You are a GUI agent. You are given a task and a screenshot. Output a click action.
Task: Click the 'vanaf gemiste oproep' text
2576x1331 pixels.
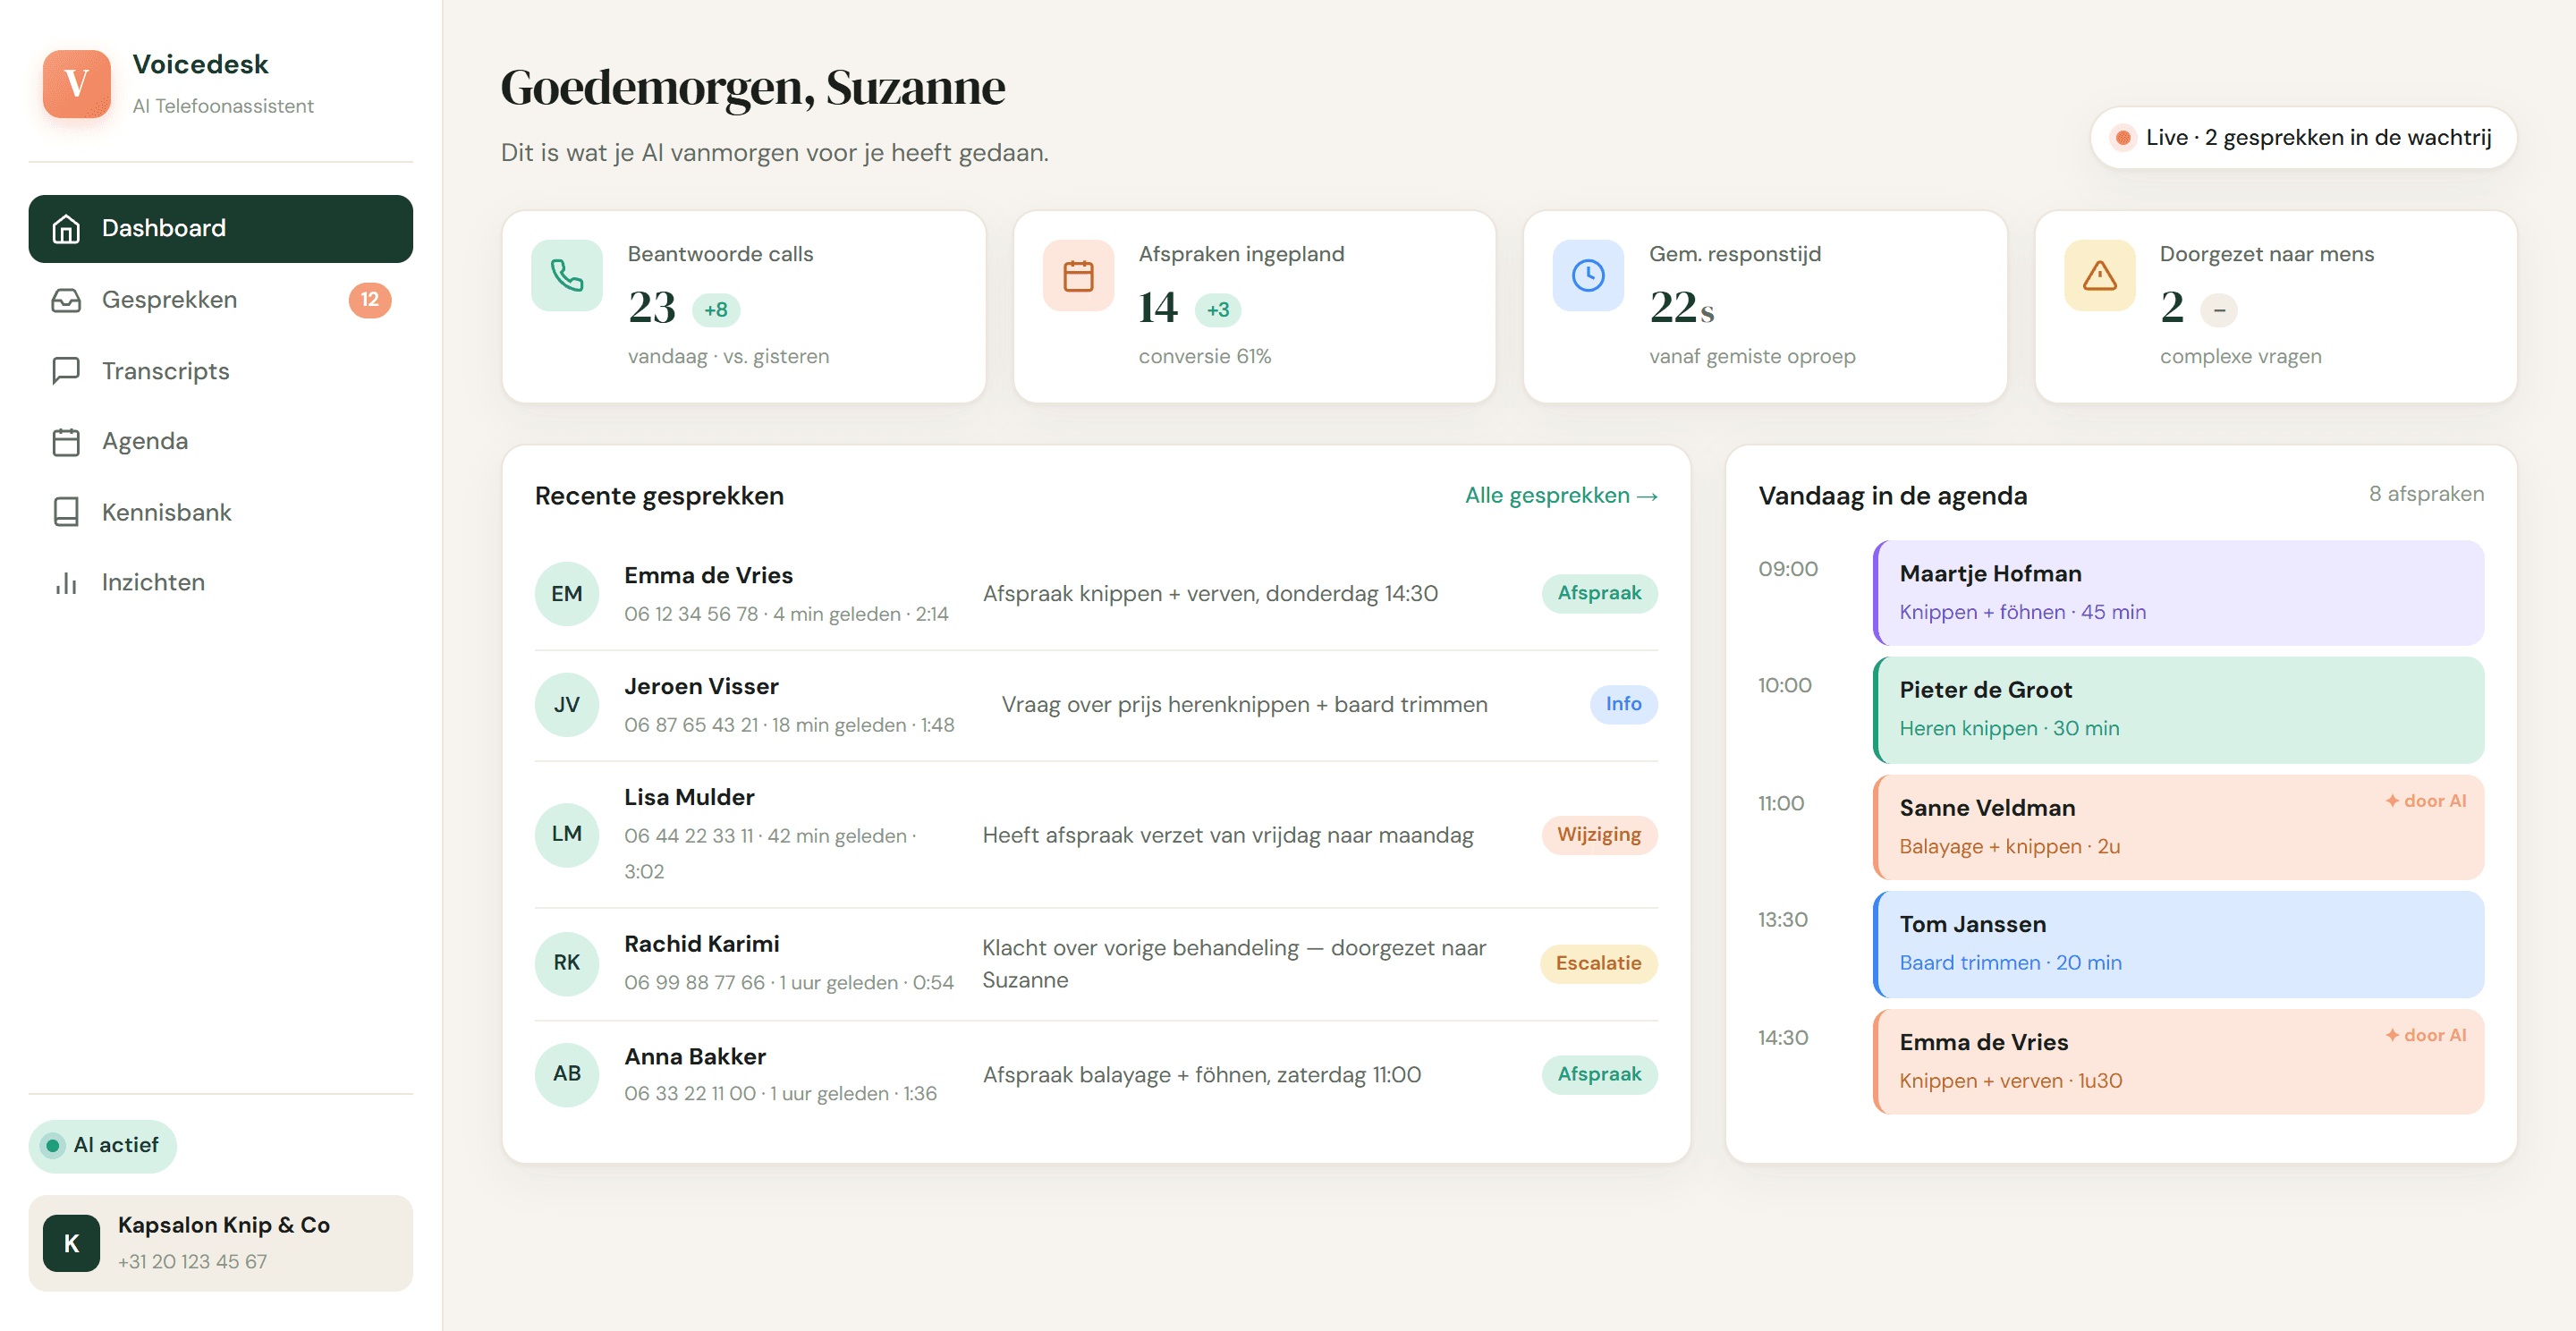[x=1752, y=357]
